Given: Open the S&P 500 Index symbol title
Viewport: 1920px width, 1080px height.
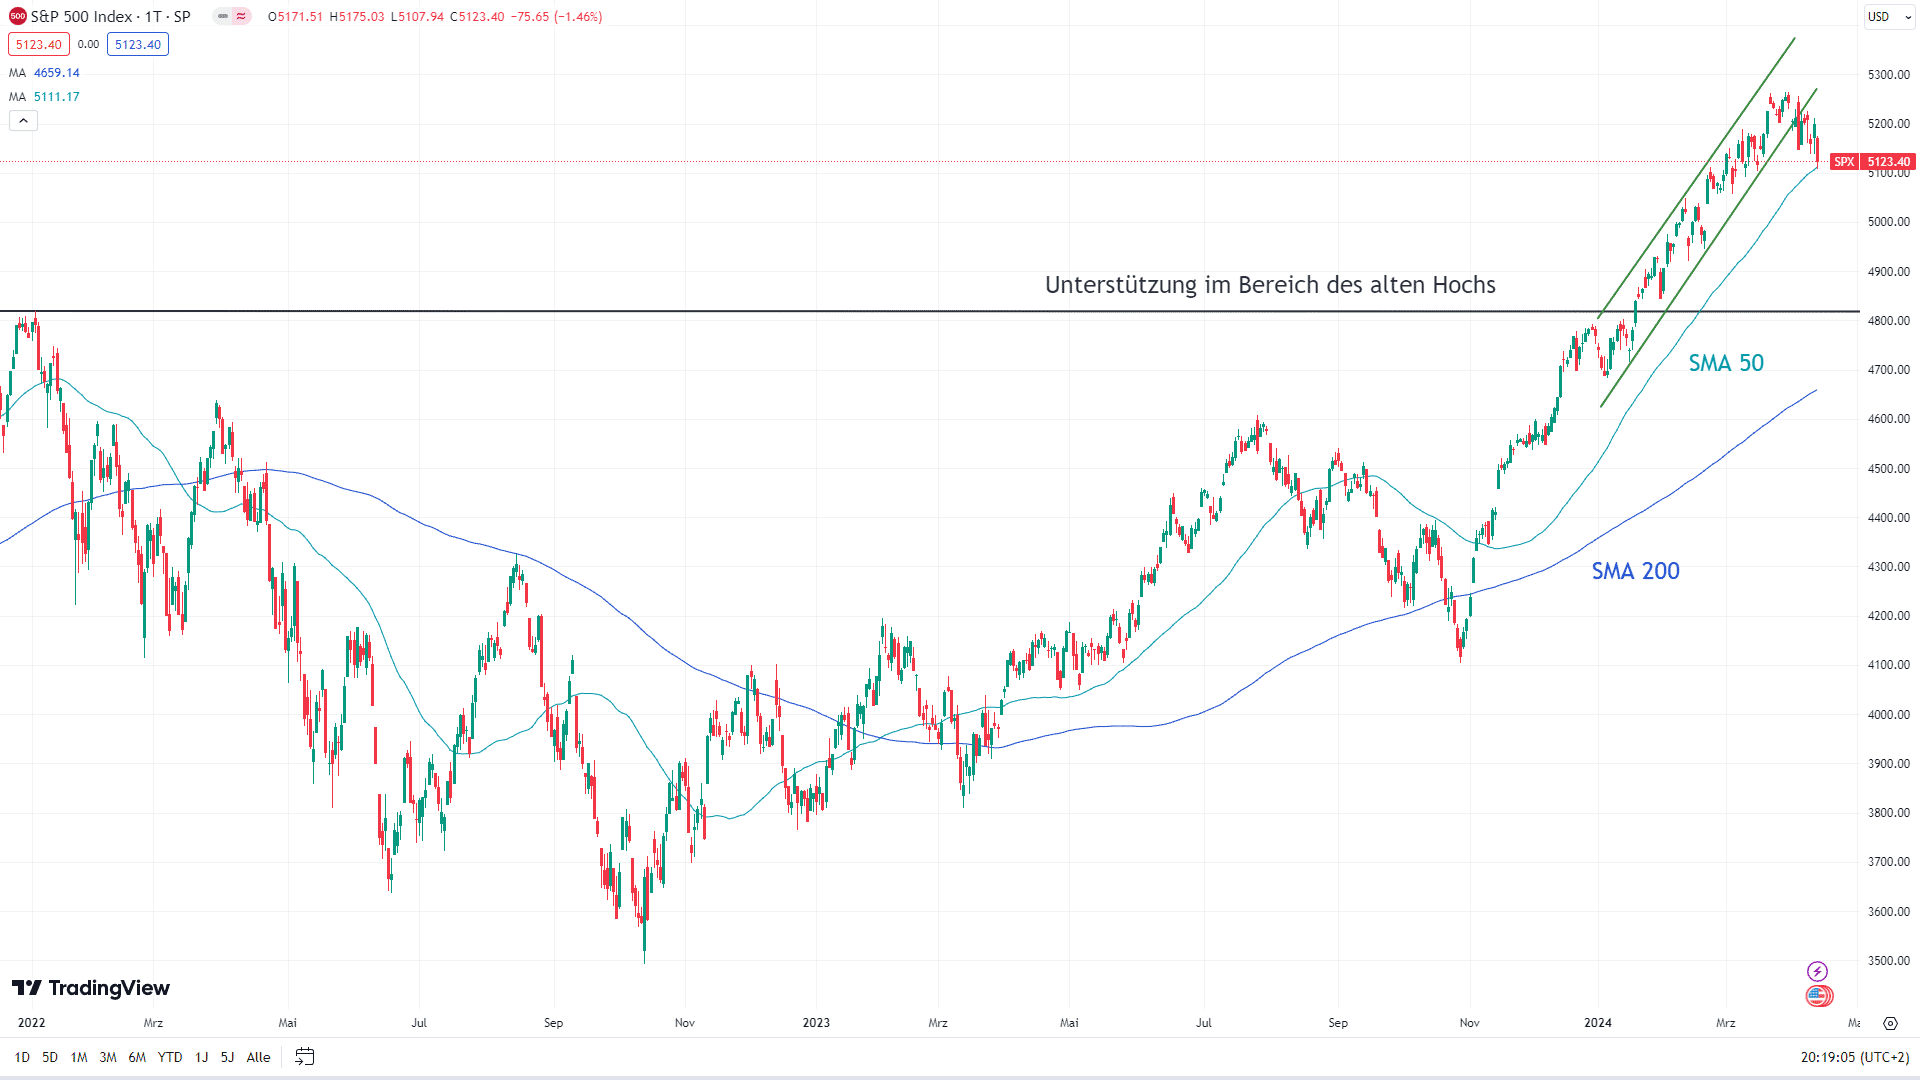Looking at the screenshot, I should [x=110, y=17].
